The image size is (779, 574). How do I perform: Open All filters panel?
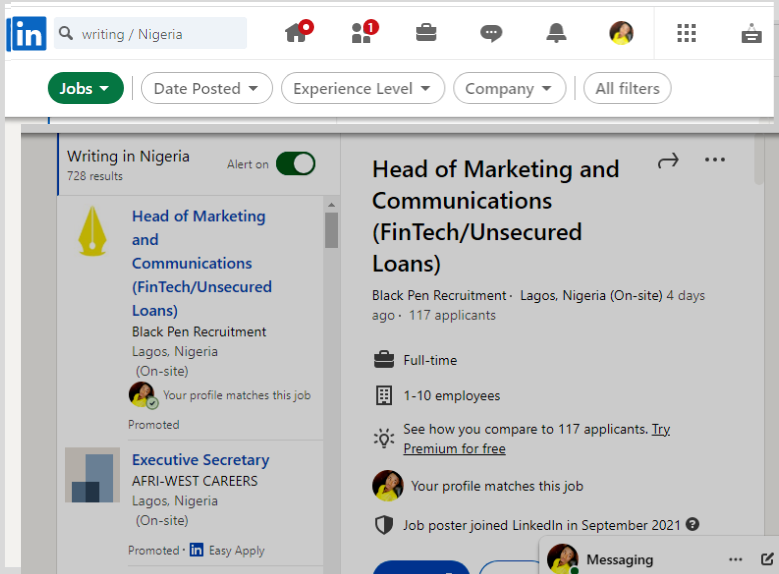coord(627,88)
